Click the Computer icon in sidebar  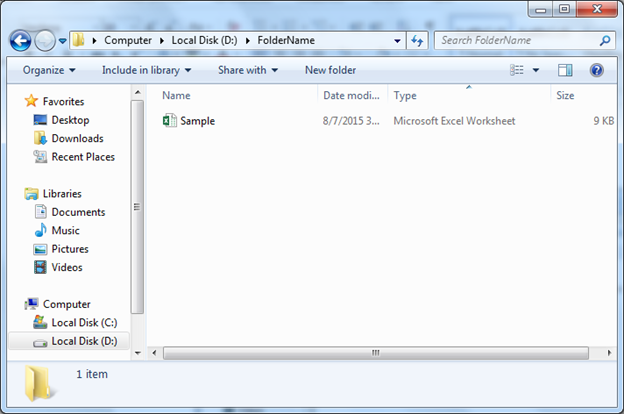click(x=31, y=304)
